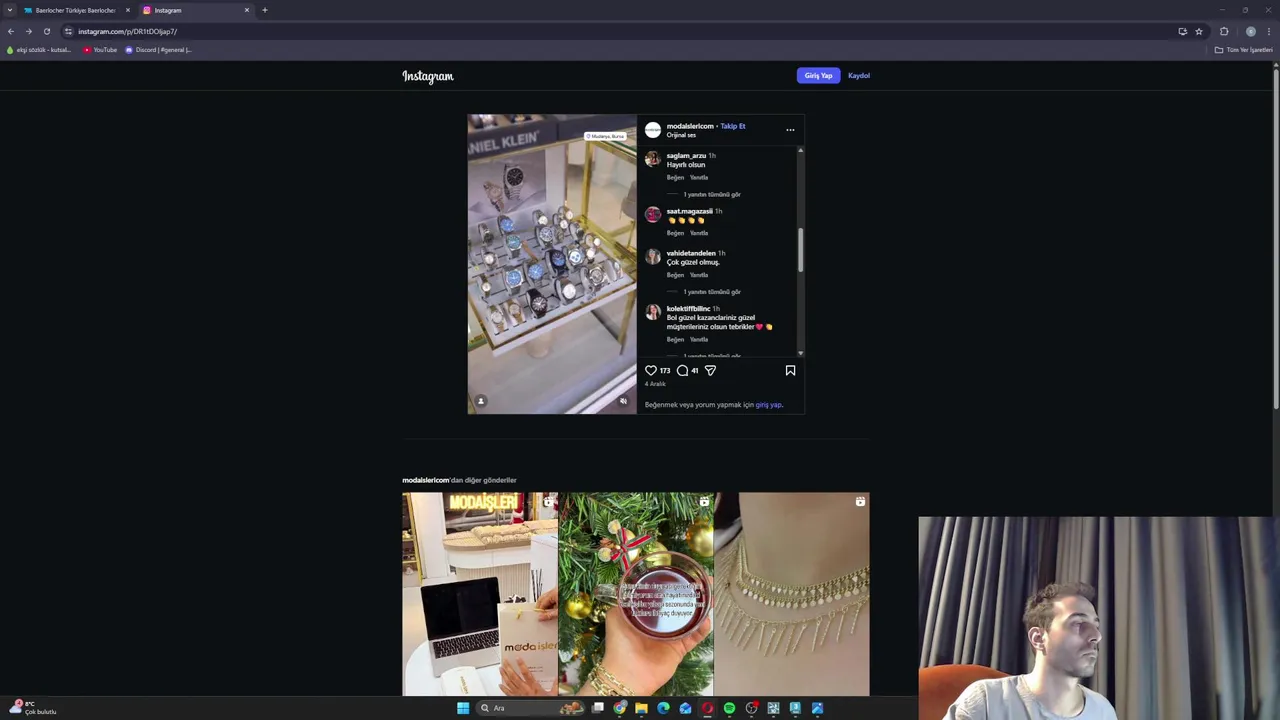
Task: Open the YouTube bookmark
Action: coord(100,50)
